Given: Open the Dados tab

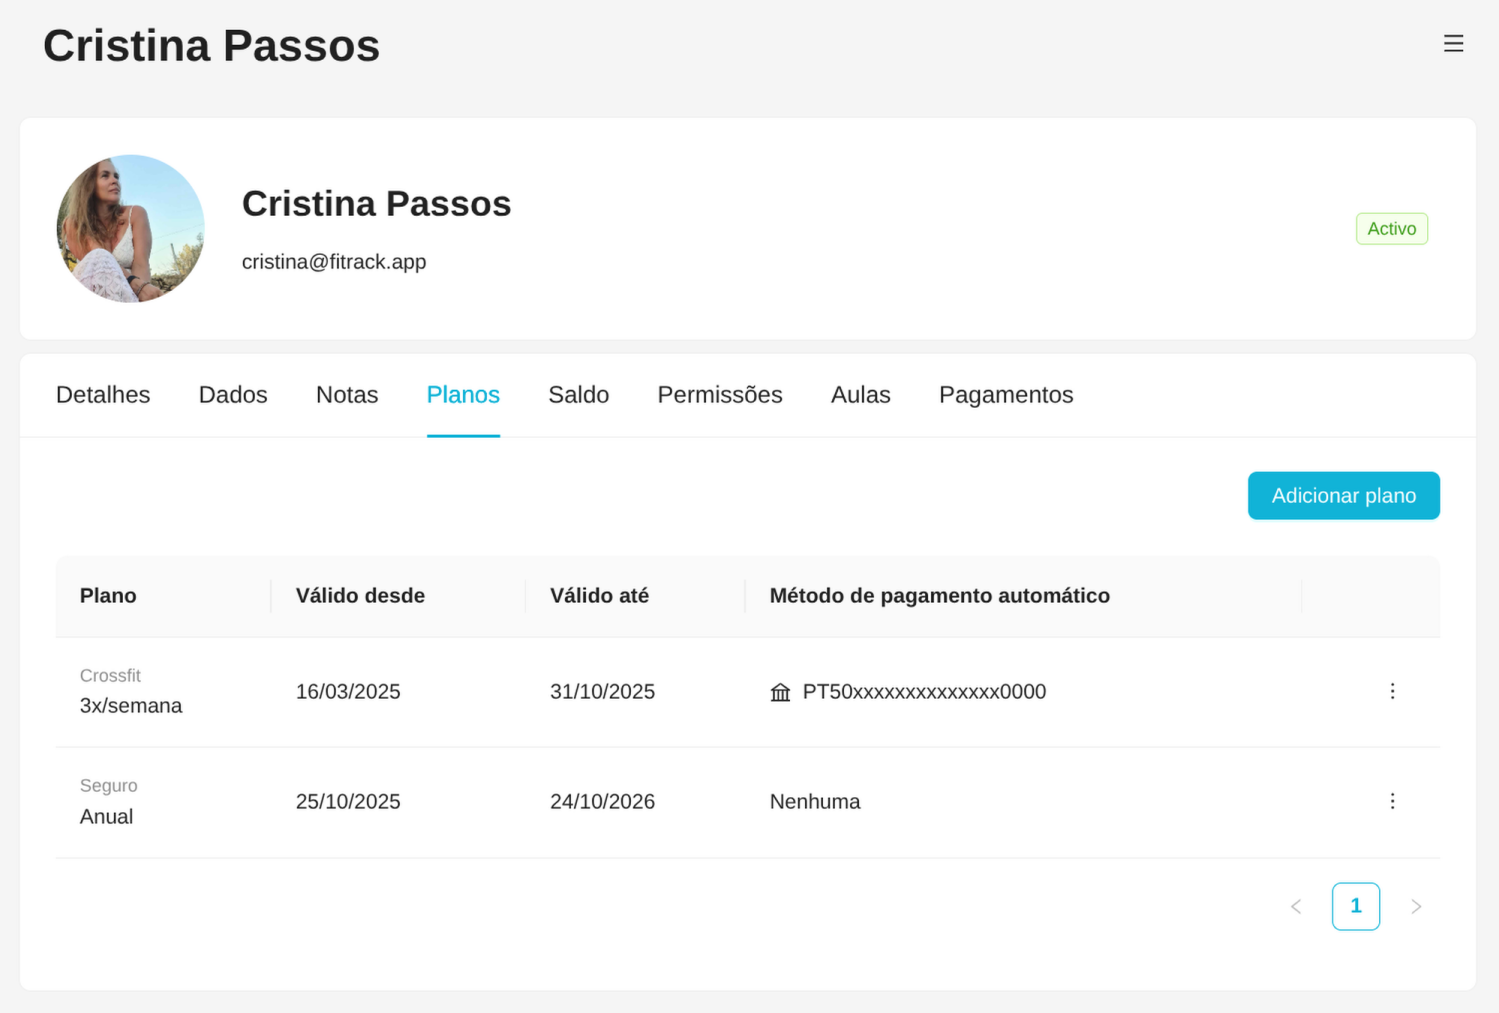Looking at the screenshot, I should [233, 395].
